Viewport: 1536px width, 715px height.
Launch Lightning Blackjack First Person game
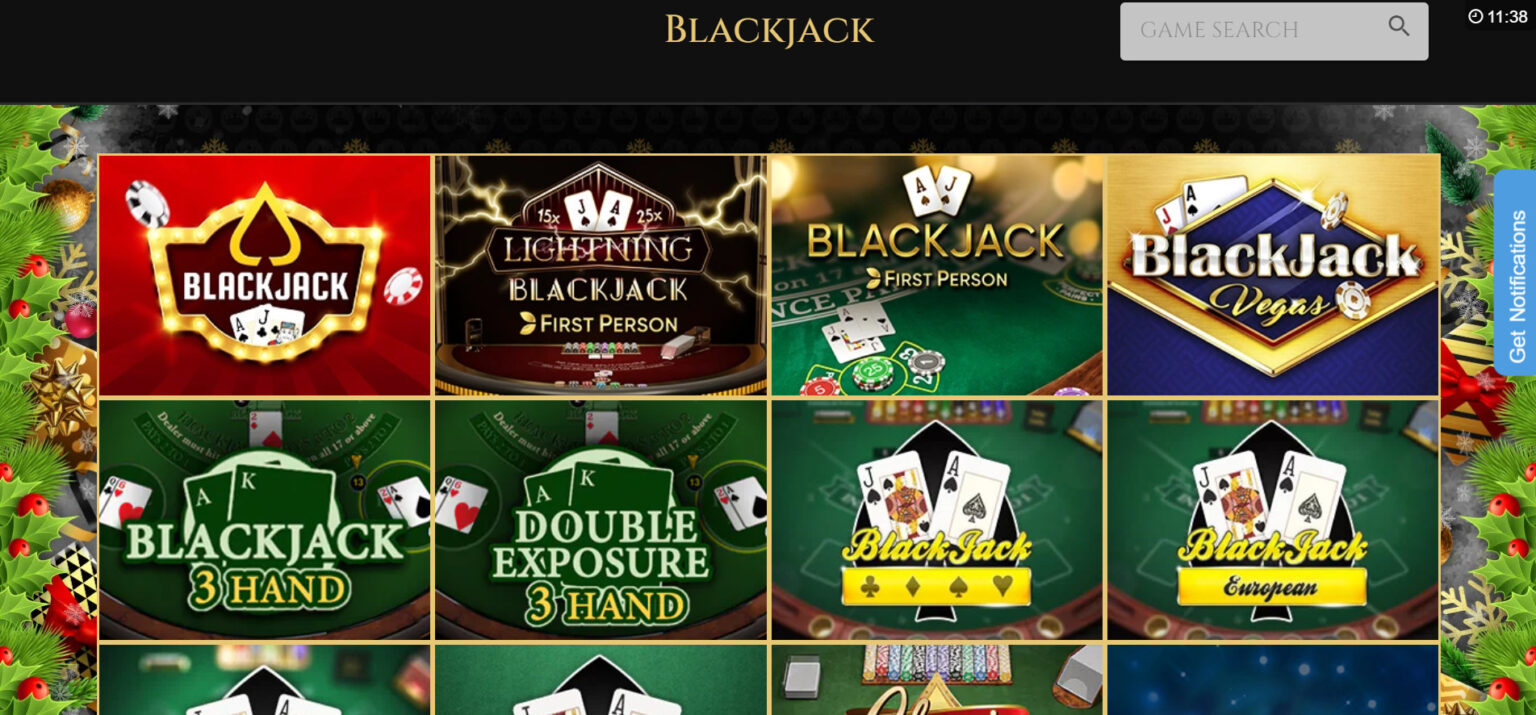tap(601, 275)
